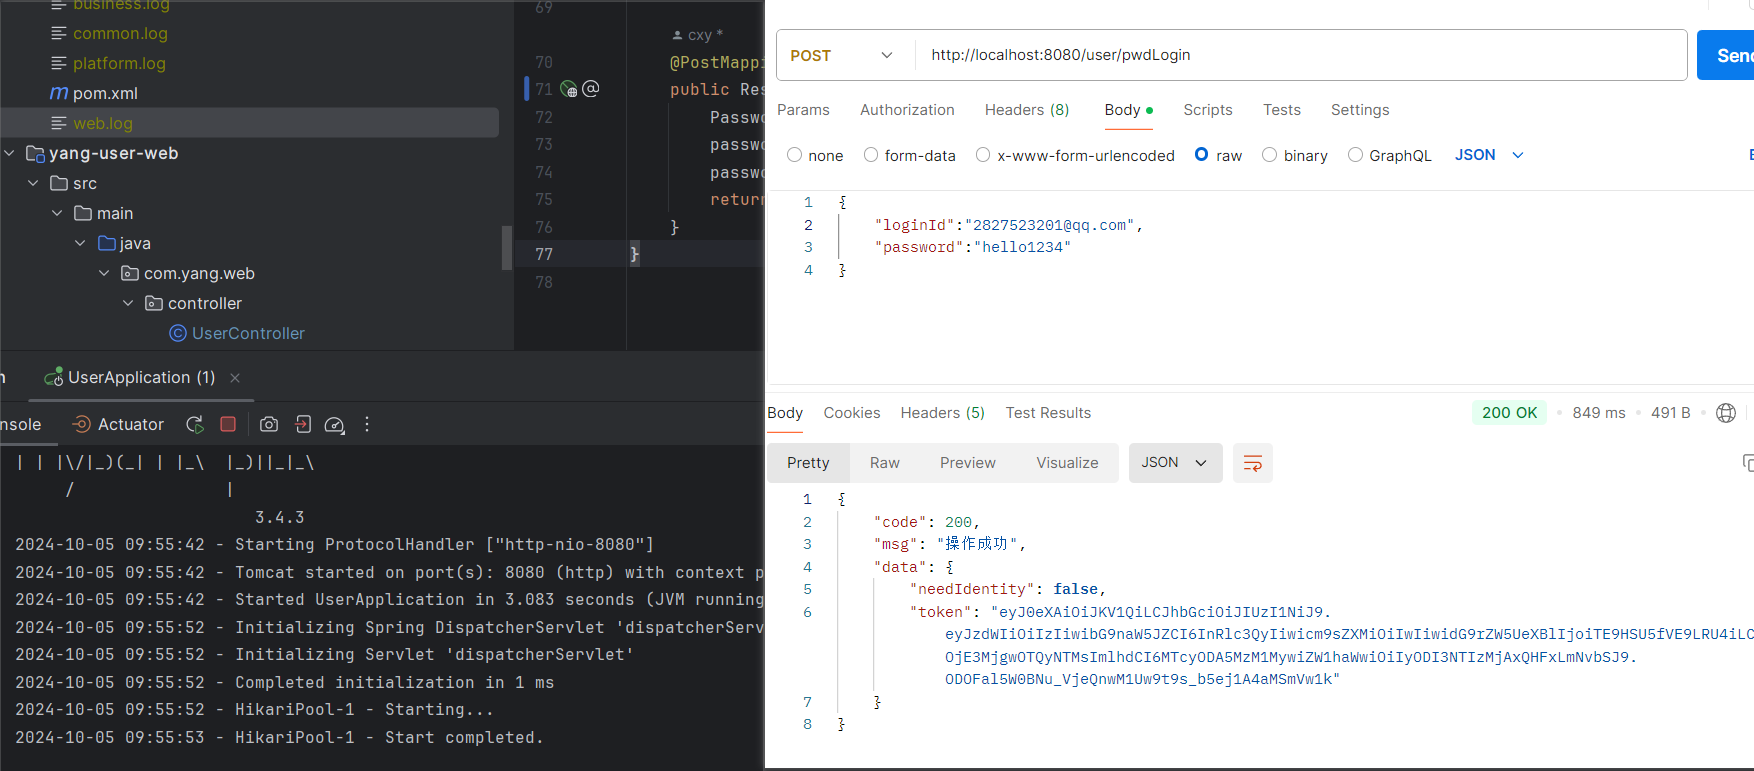Click the Raw response view button
Viewport: 1754px width, 771px height.
(x=884, y=463)
